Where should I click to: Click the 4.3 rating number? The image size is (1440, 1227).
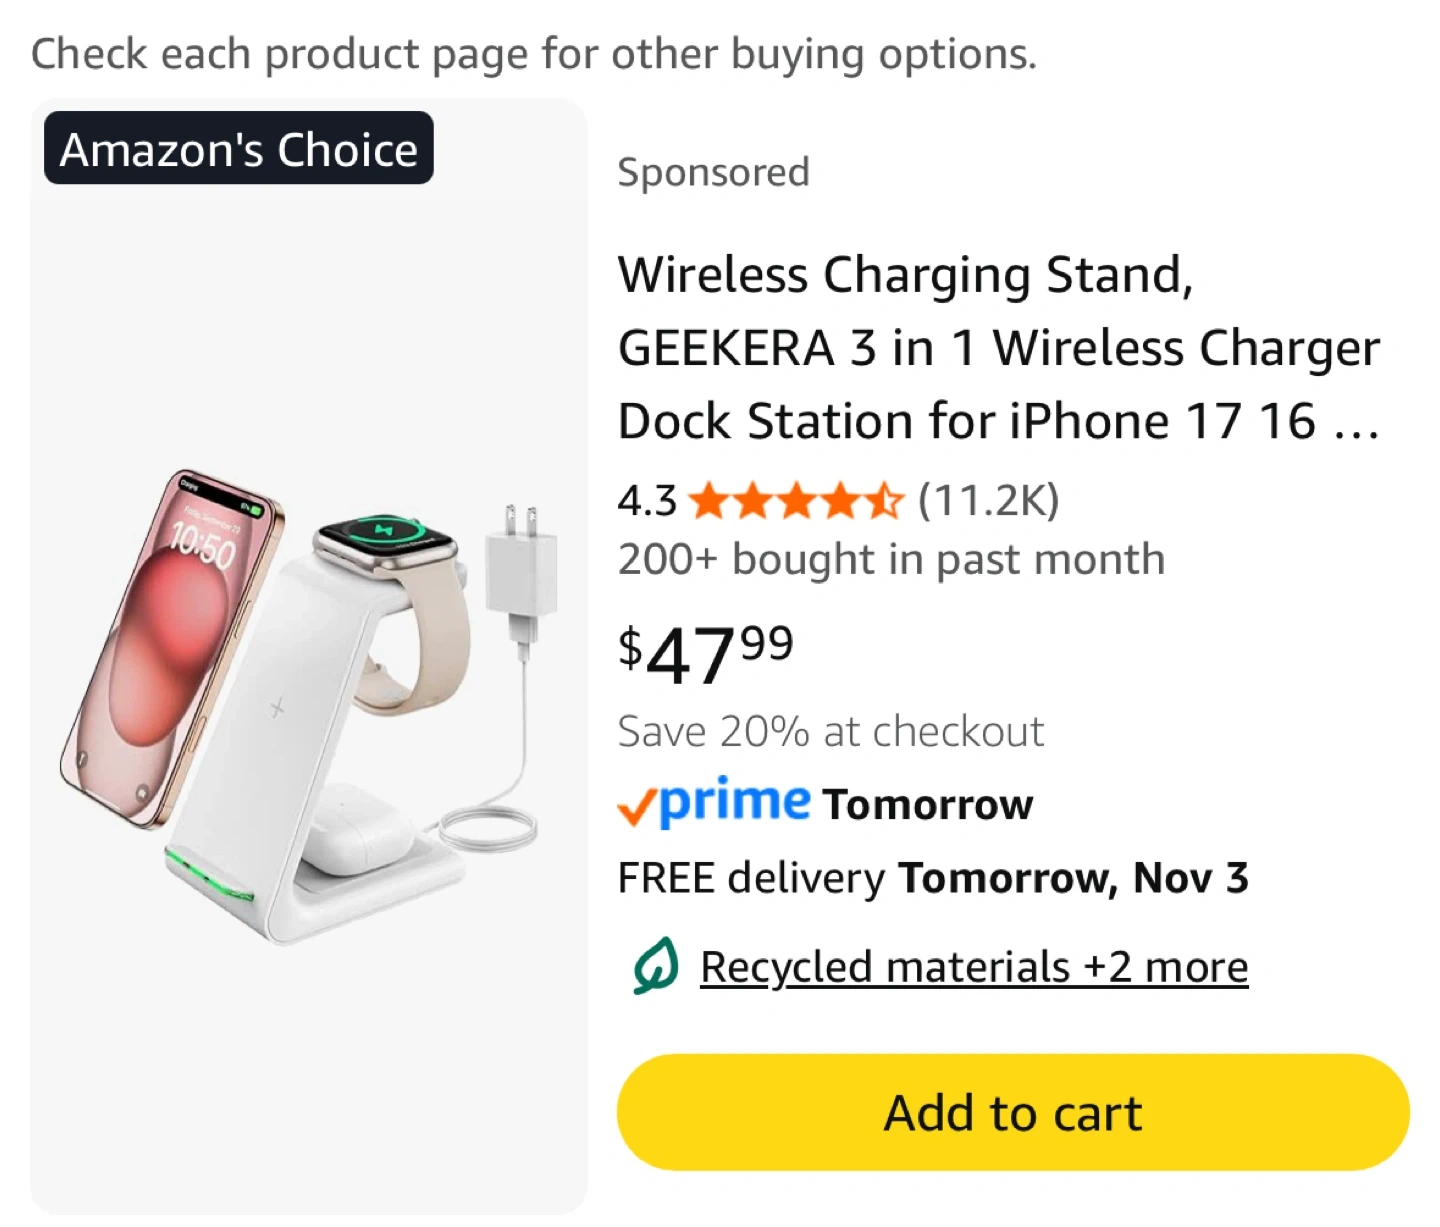pyautogui.click(x=646, y=500)
